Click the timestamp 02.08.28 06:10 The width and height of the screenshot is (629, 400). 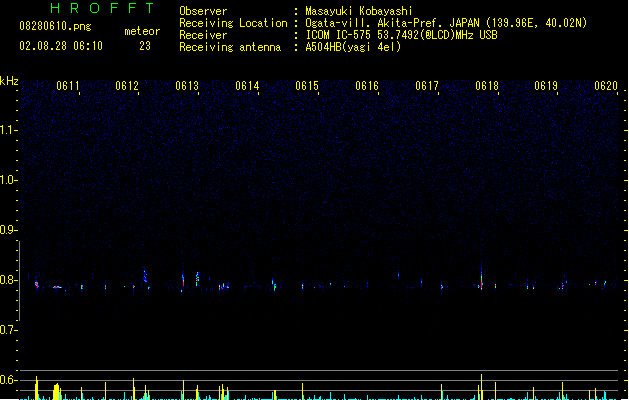pyautogui.click(x=61, y=46)
